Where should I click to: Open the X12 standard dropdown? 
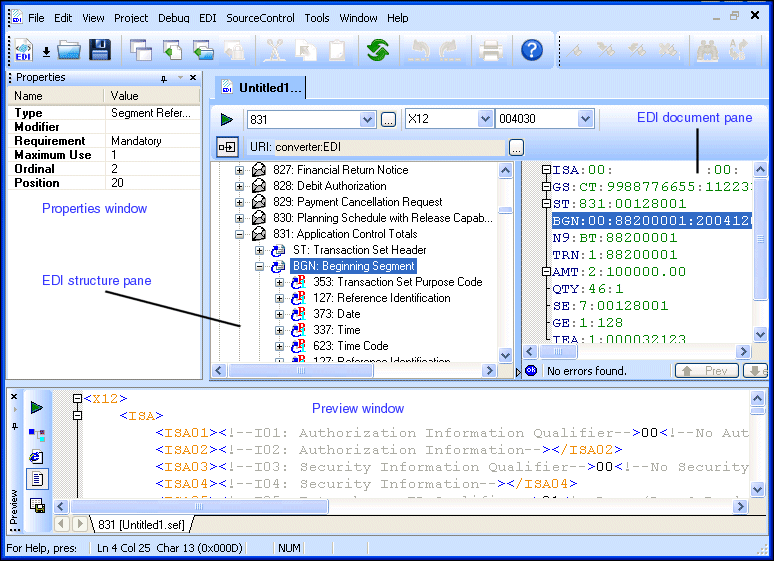coord(484,120)
